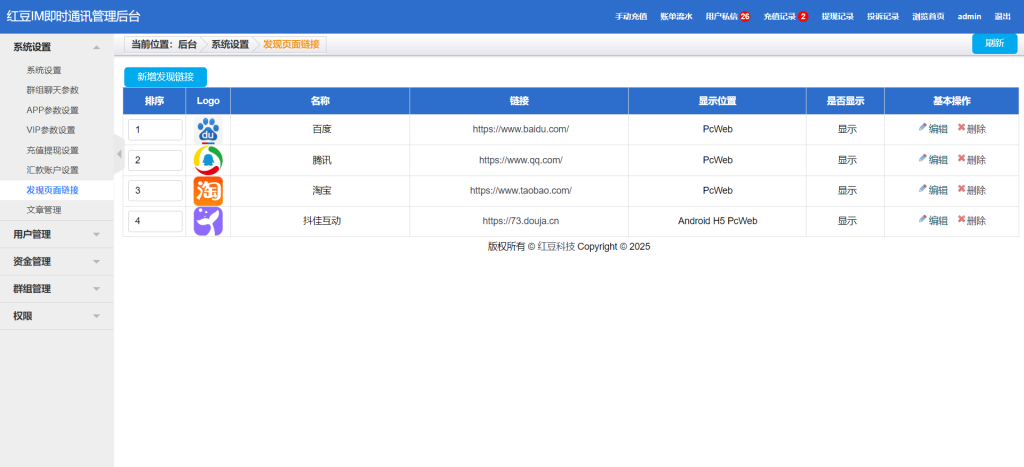1024x467 pixels.
Task: Click the Tencent QQ logo icon
Action: coord(207,160)
